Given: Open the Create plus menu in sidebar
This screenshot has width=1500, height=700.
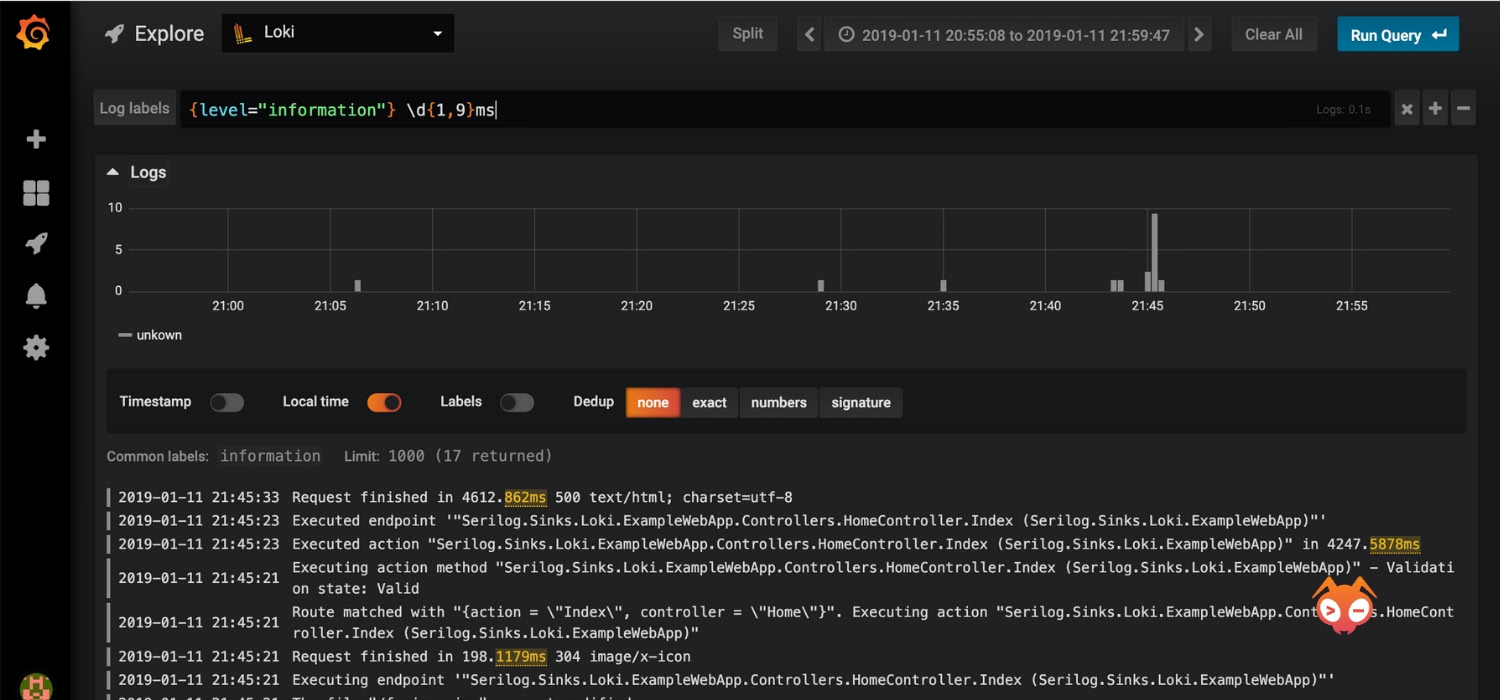Looking at the screenshot, I should pos(36,139).
